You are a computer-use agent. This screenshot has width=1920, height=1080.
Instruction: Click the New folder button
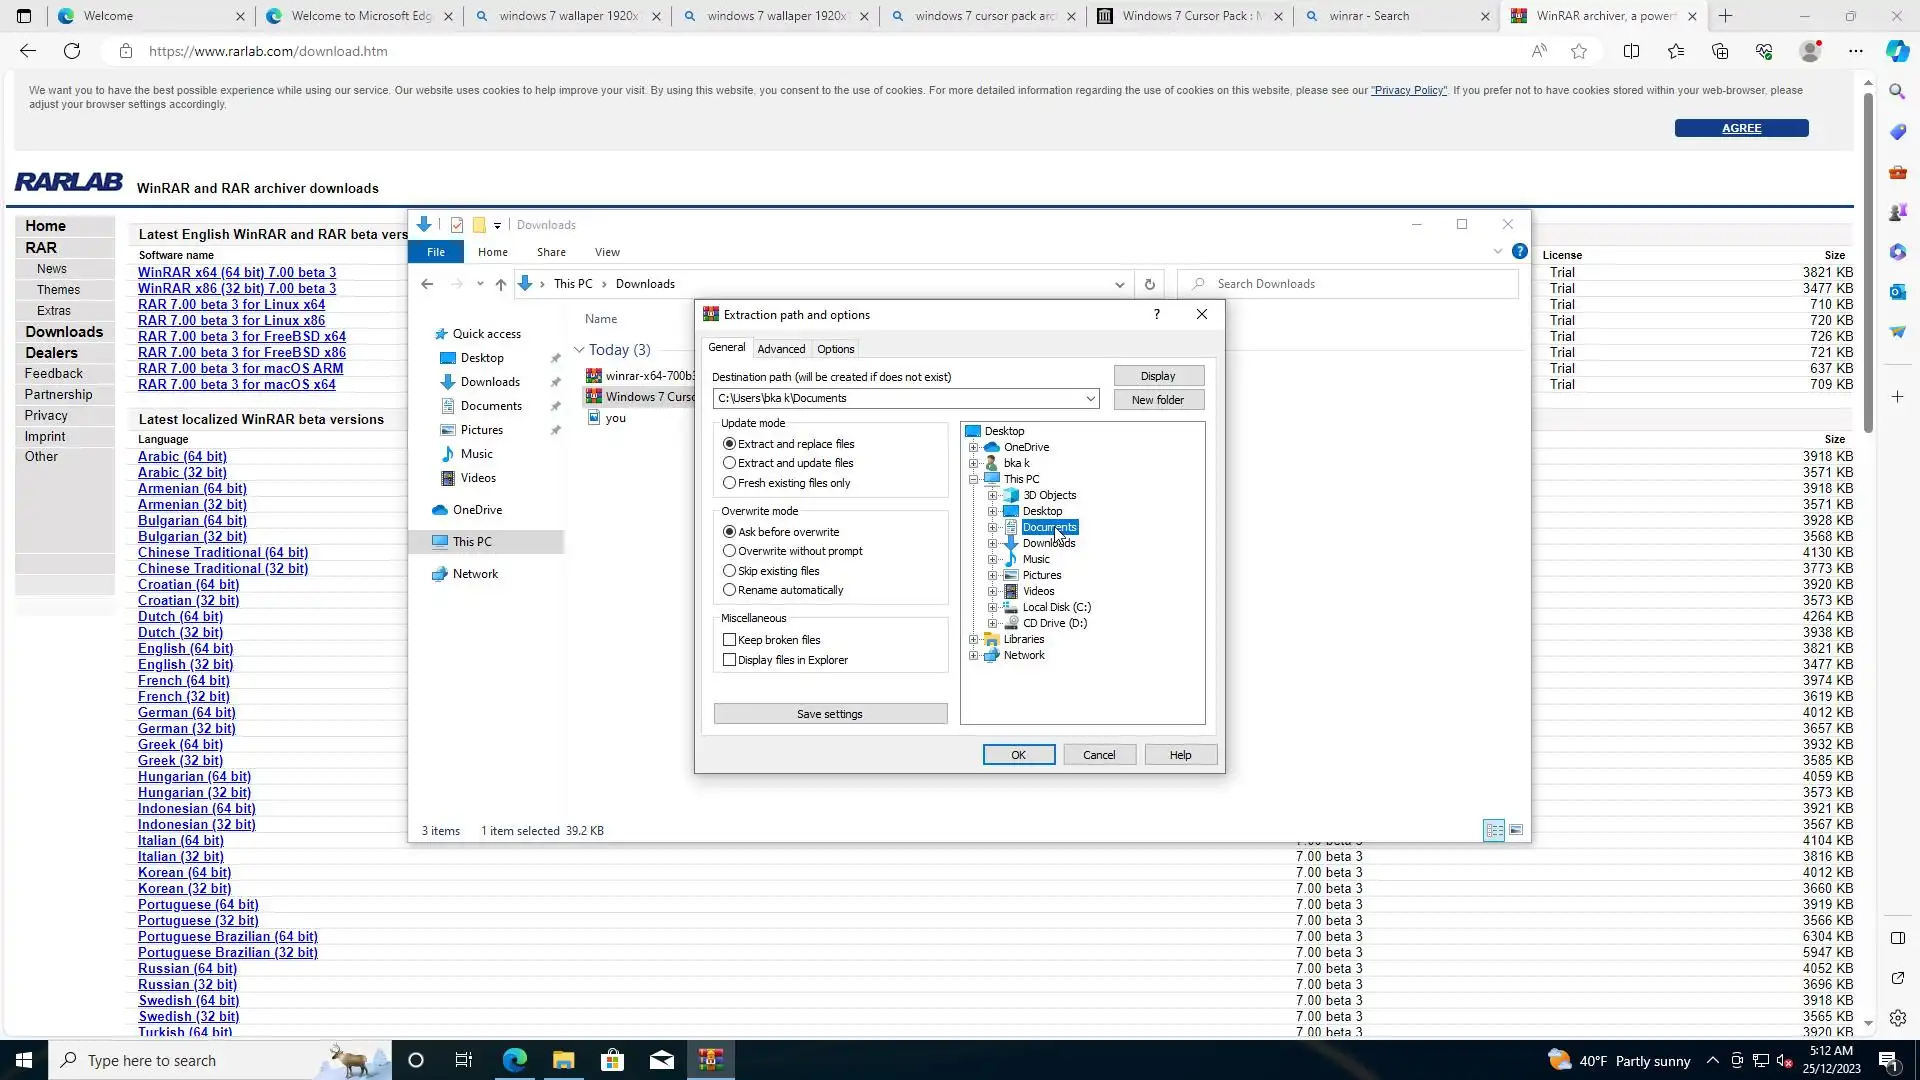click(1158, 400)
